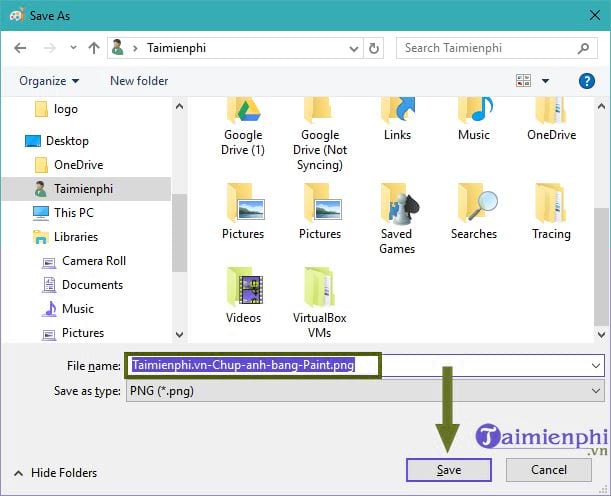Click the Save button

[449, 470]
